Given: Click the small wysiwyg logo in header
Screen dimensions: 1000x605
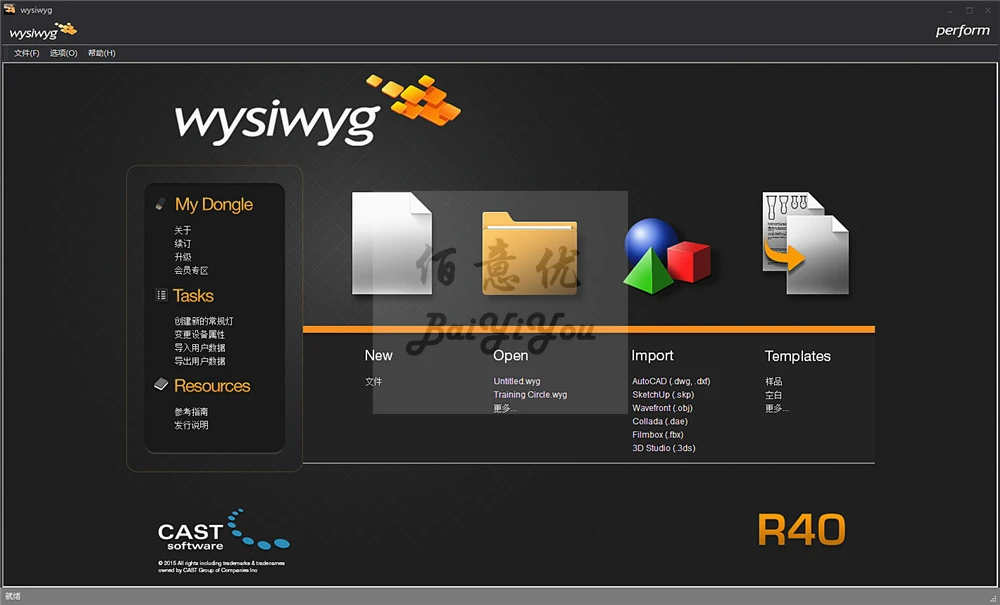Looking at the screenshot, I should [43, 31].
